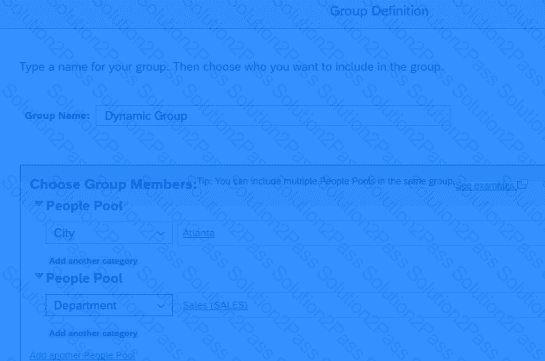Click Add another People Pool link

pos(82,355)
